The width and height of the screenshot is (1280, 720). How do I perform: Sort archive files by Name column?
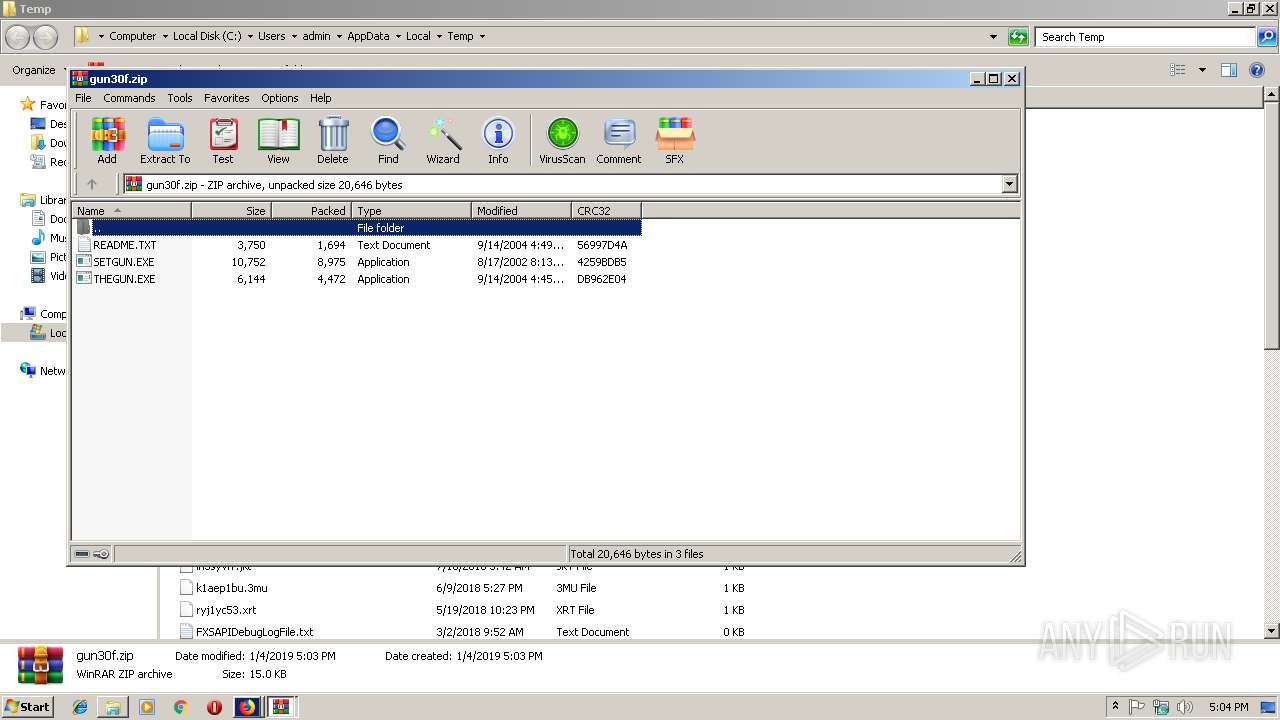pyautogui.click(x=131, y=211)
